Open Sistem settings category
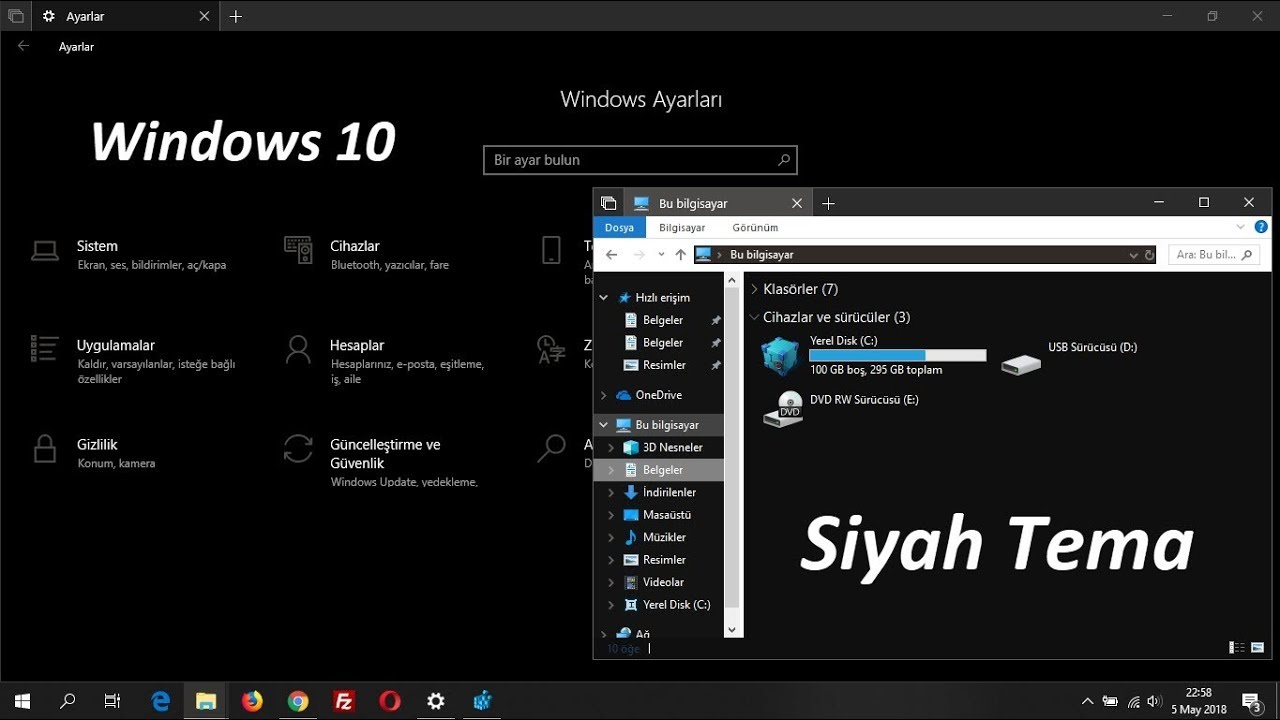This screenshot has width=1280, height=720. point(130,254)
